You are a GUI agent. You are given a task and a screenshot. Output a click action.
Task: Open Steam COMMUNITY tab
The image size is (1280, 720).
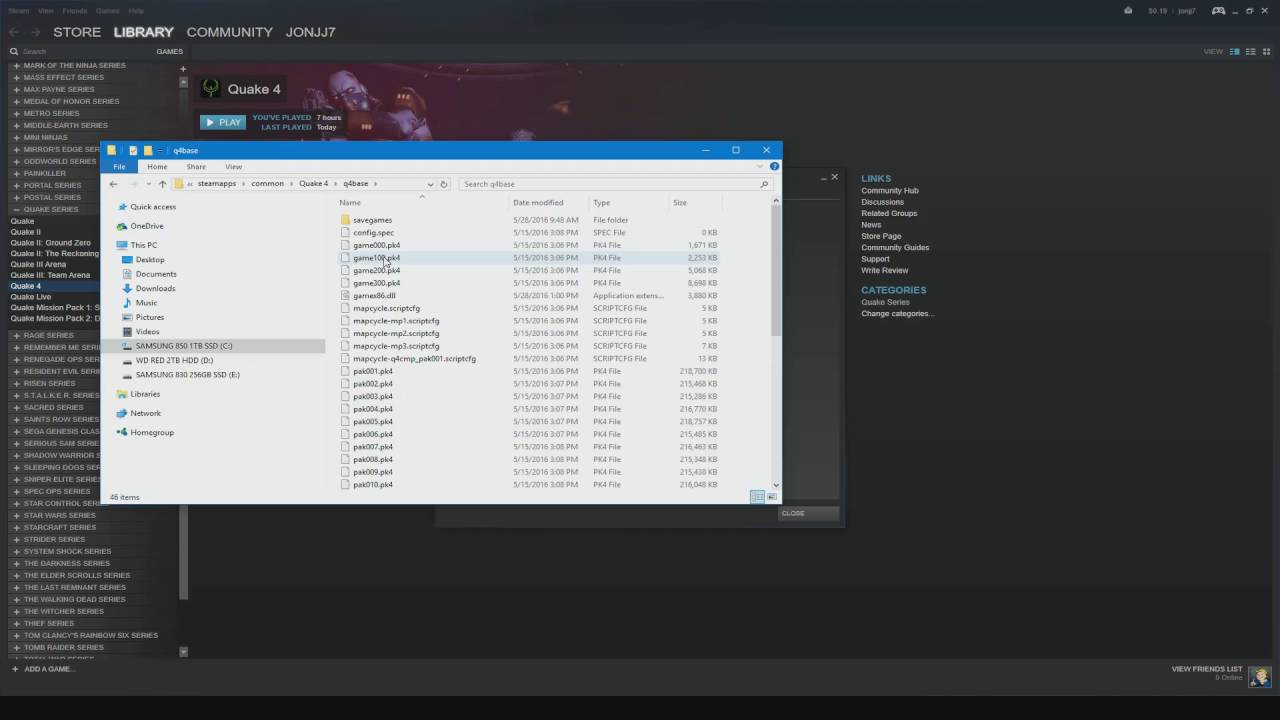229,32
